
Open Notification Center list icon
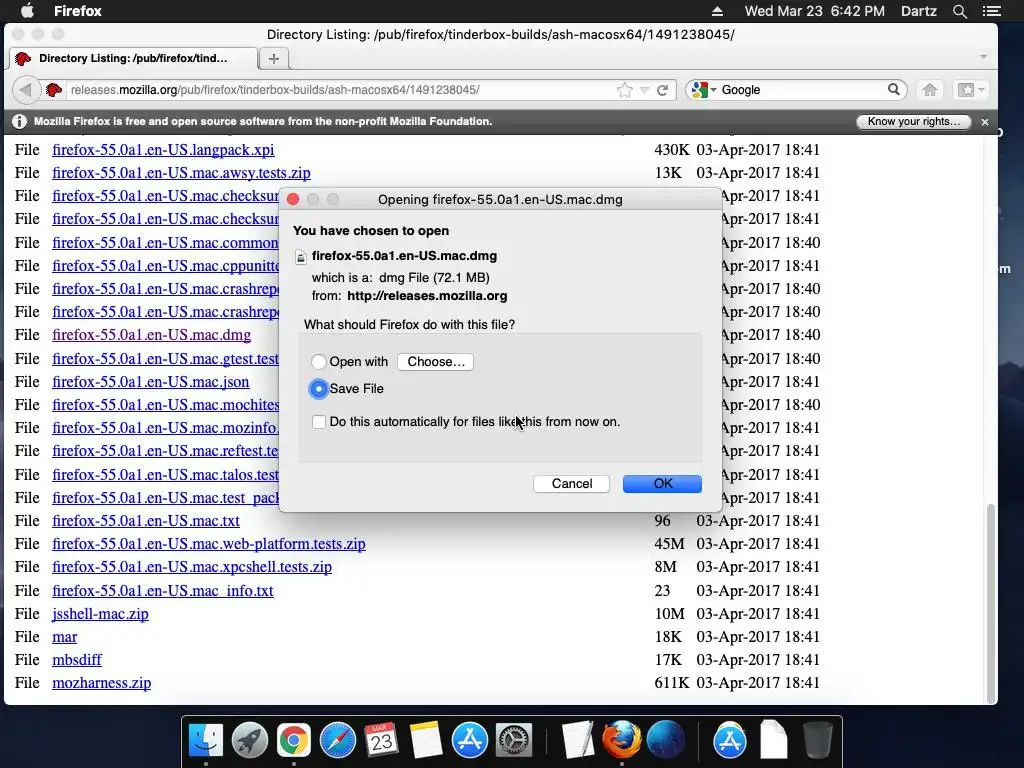click(x=991, y=11)
